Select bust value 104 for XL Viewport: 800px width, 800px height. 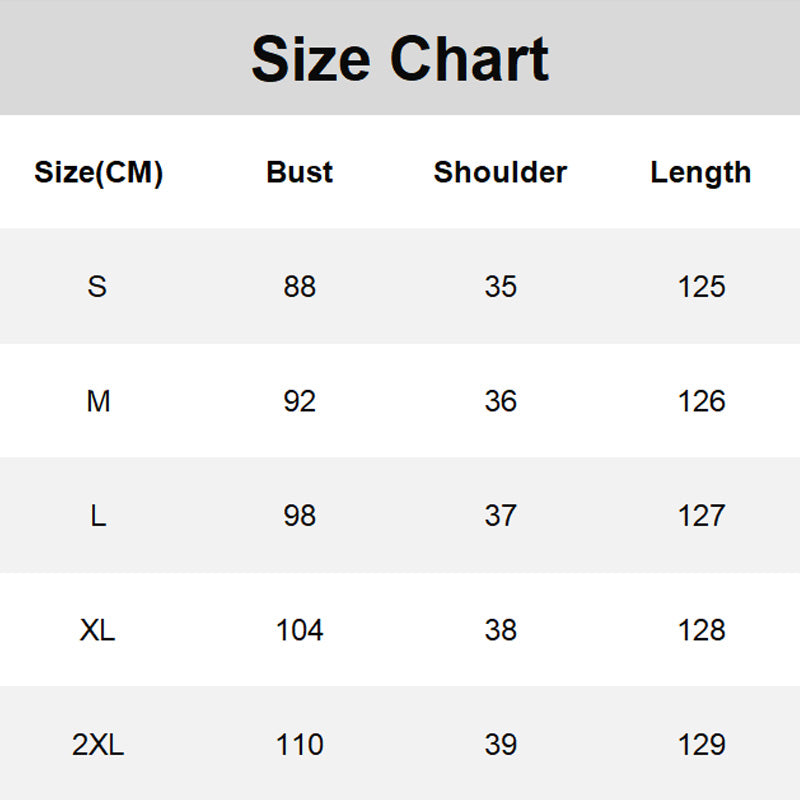(299, 630)
